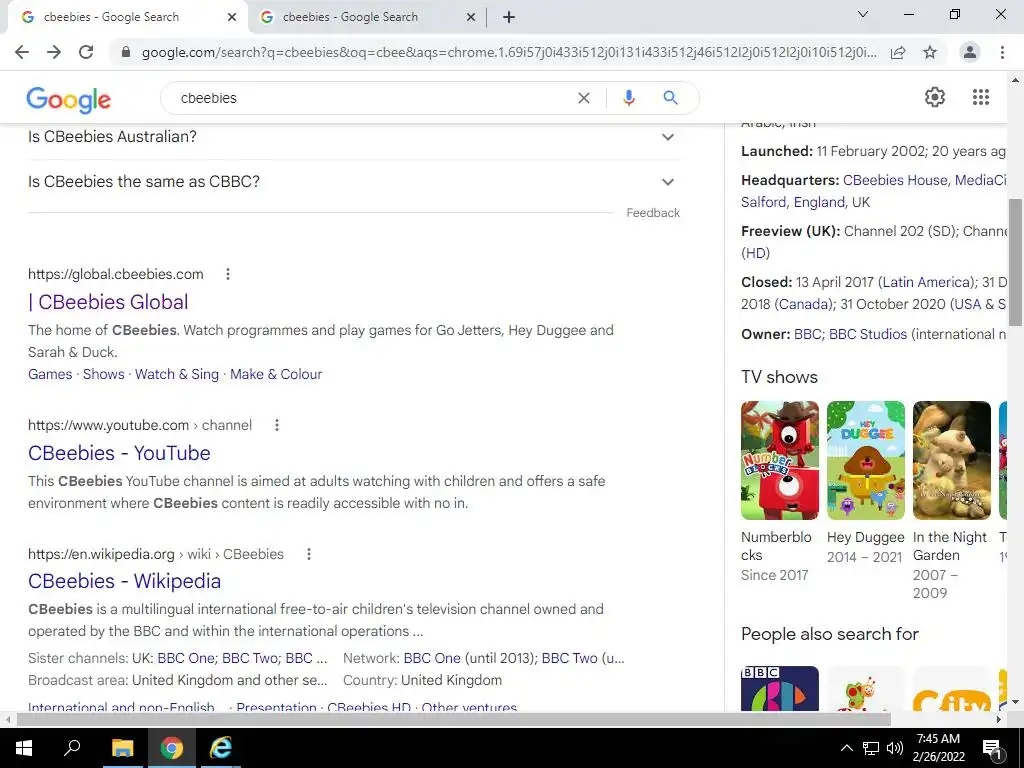Open the Games sitelink
The image size is (1024, 768).
coord(50,374)
